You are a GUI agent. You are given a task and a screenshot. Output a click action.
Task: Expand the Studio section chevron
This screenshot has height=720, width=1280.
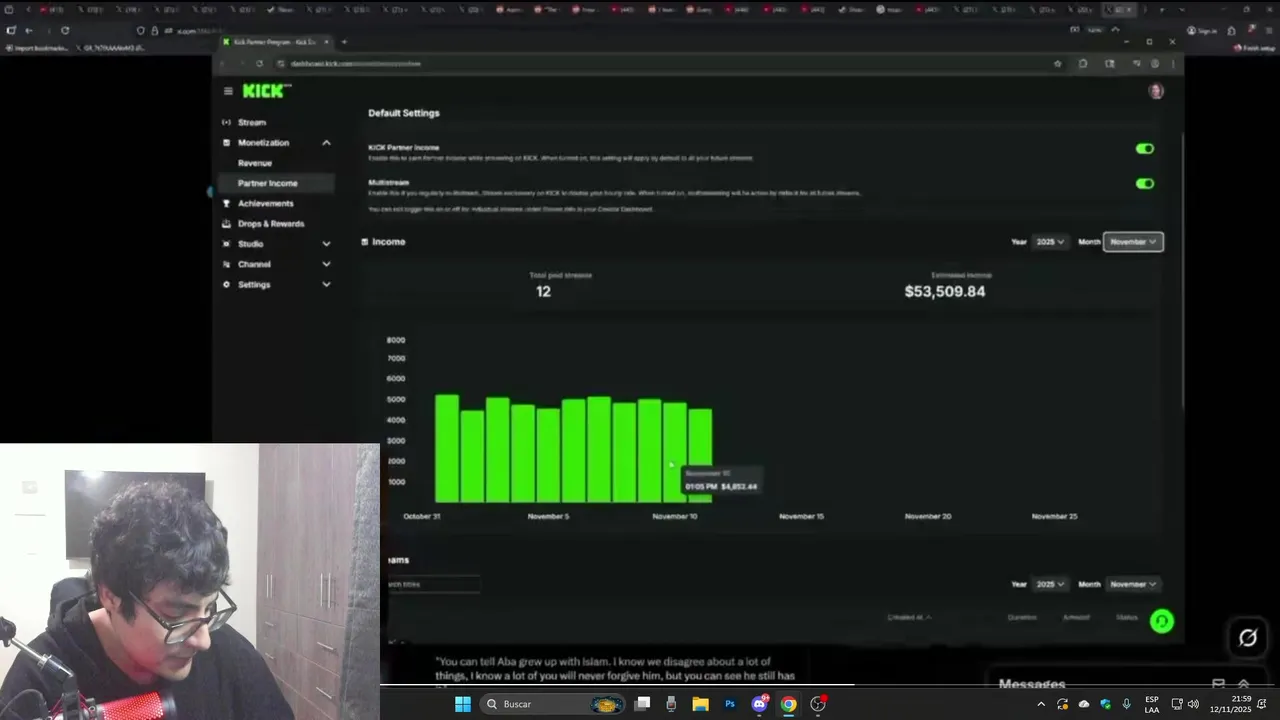pos(326,244)
